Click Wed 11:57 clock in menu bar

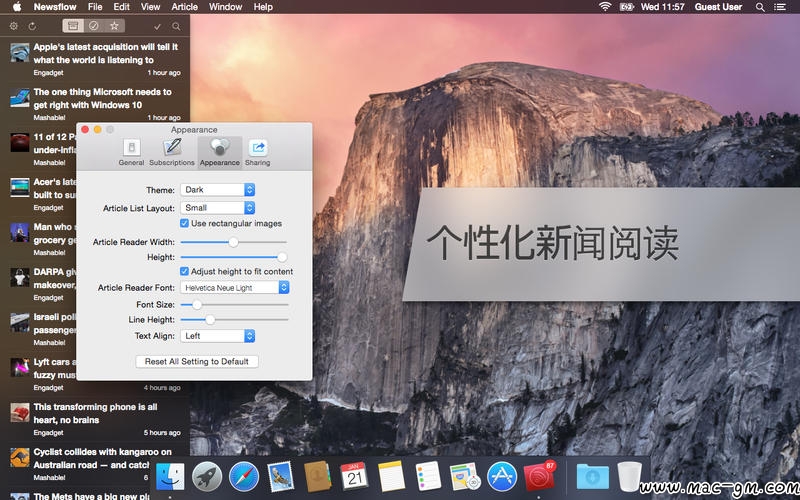[662, 7]
